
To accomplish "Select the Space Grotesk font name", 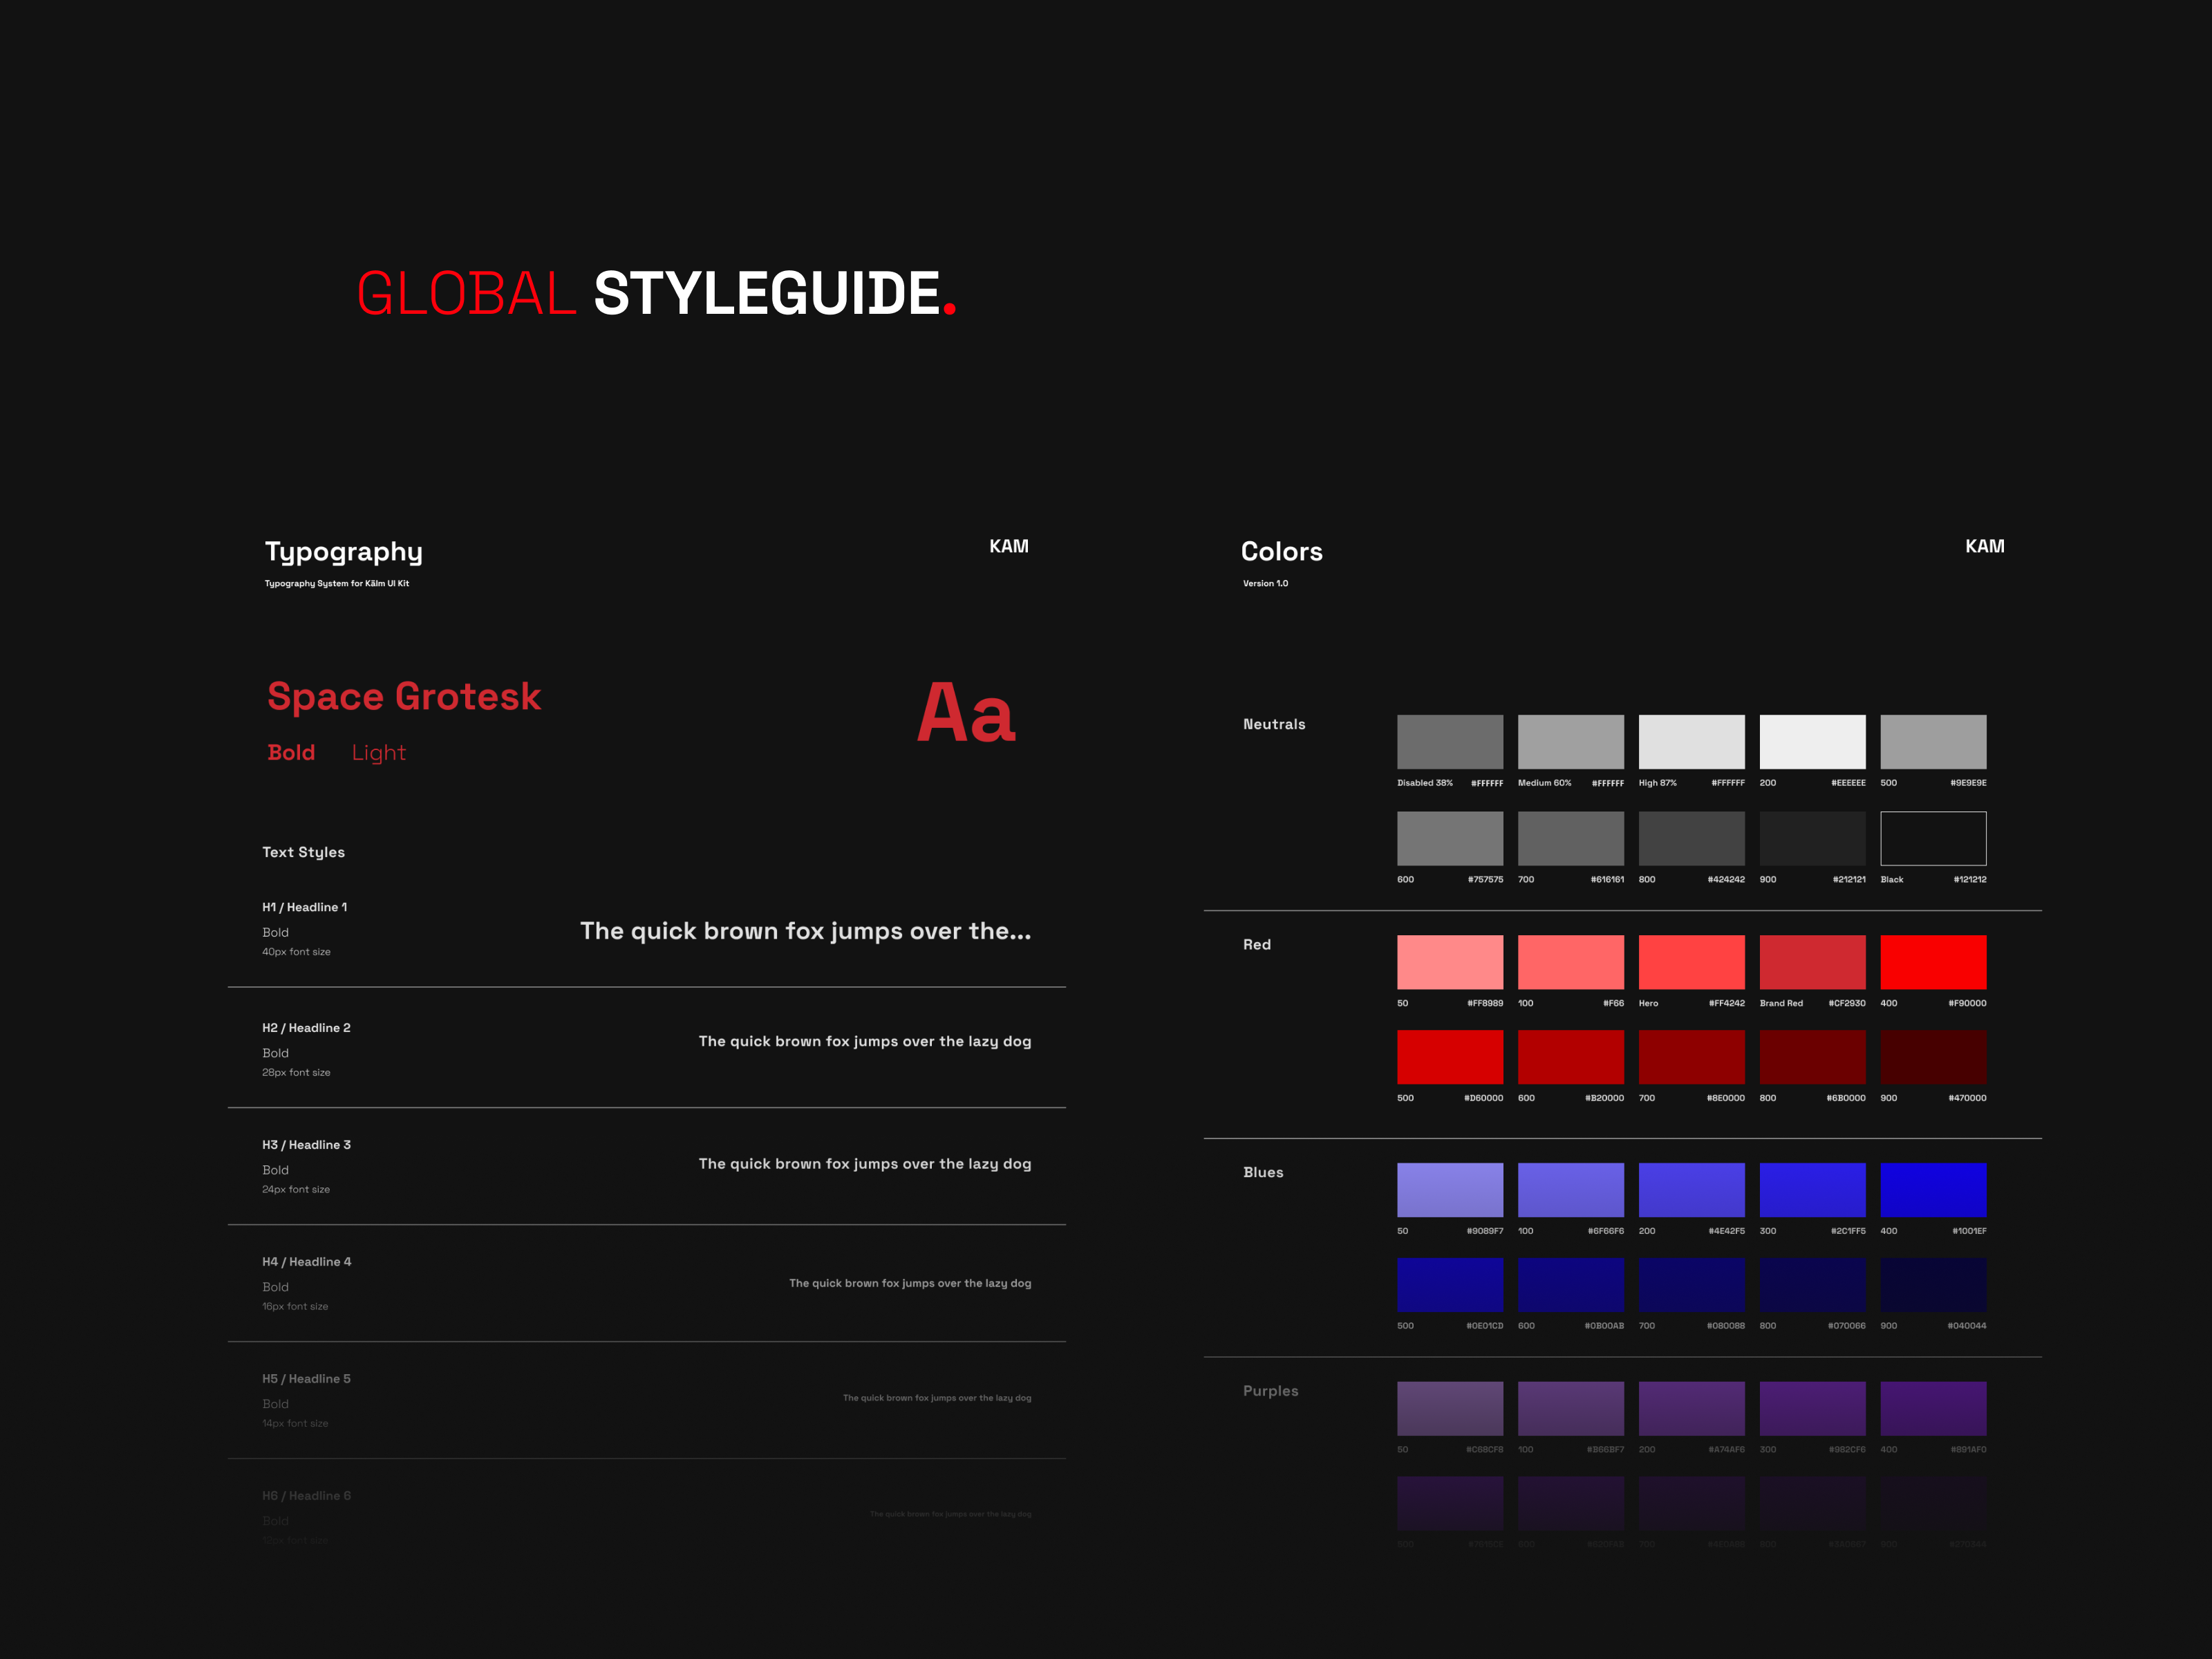I will 404,696.
